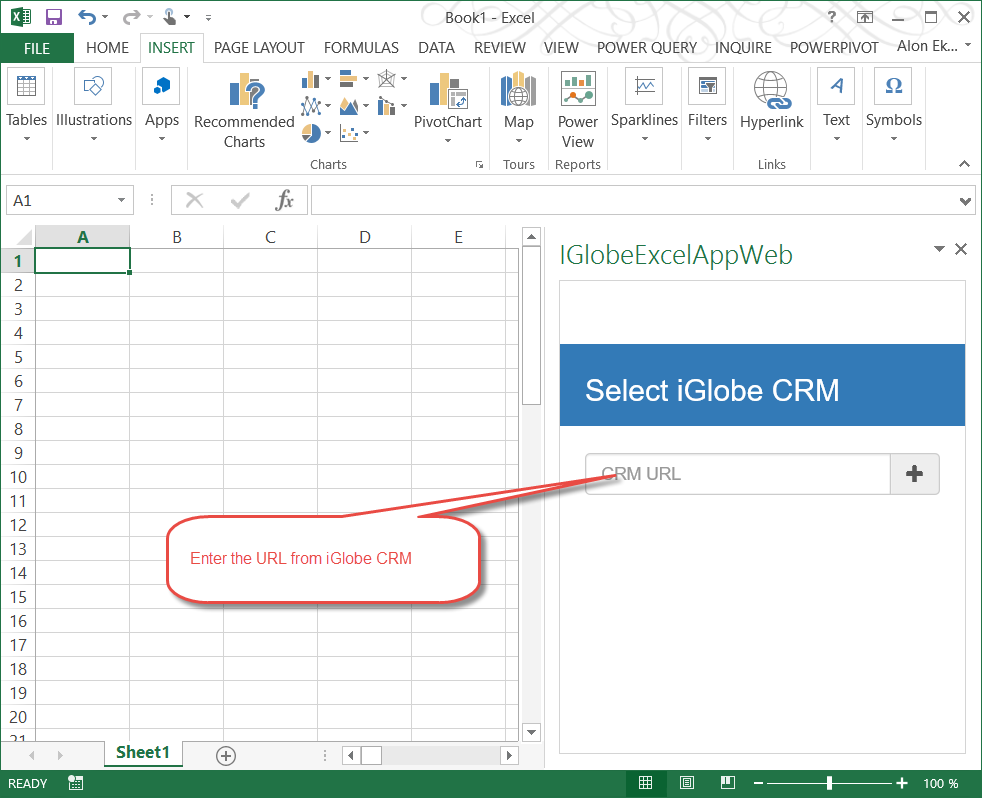Toggle Touch/Mouse mode icon
The image size is (982, 798).
pyautogui.click(x=169, y=17)
